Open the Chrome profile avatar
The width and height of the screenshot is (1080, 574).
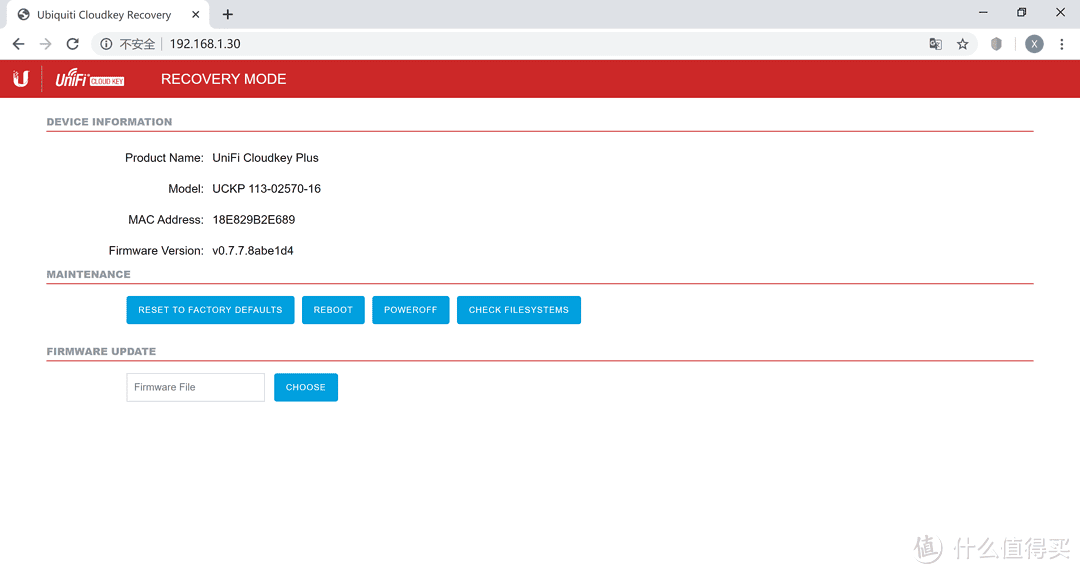(x=1034, y=44)
